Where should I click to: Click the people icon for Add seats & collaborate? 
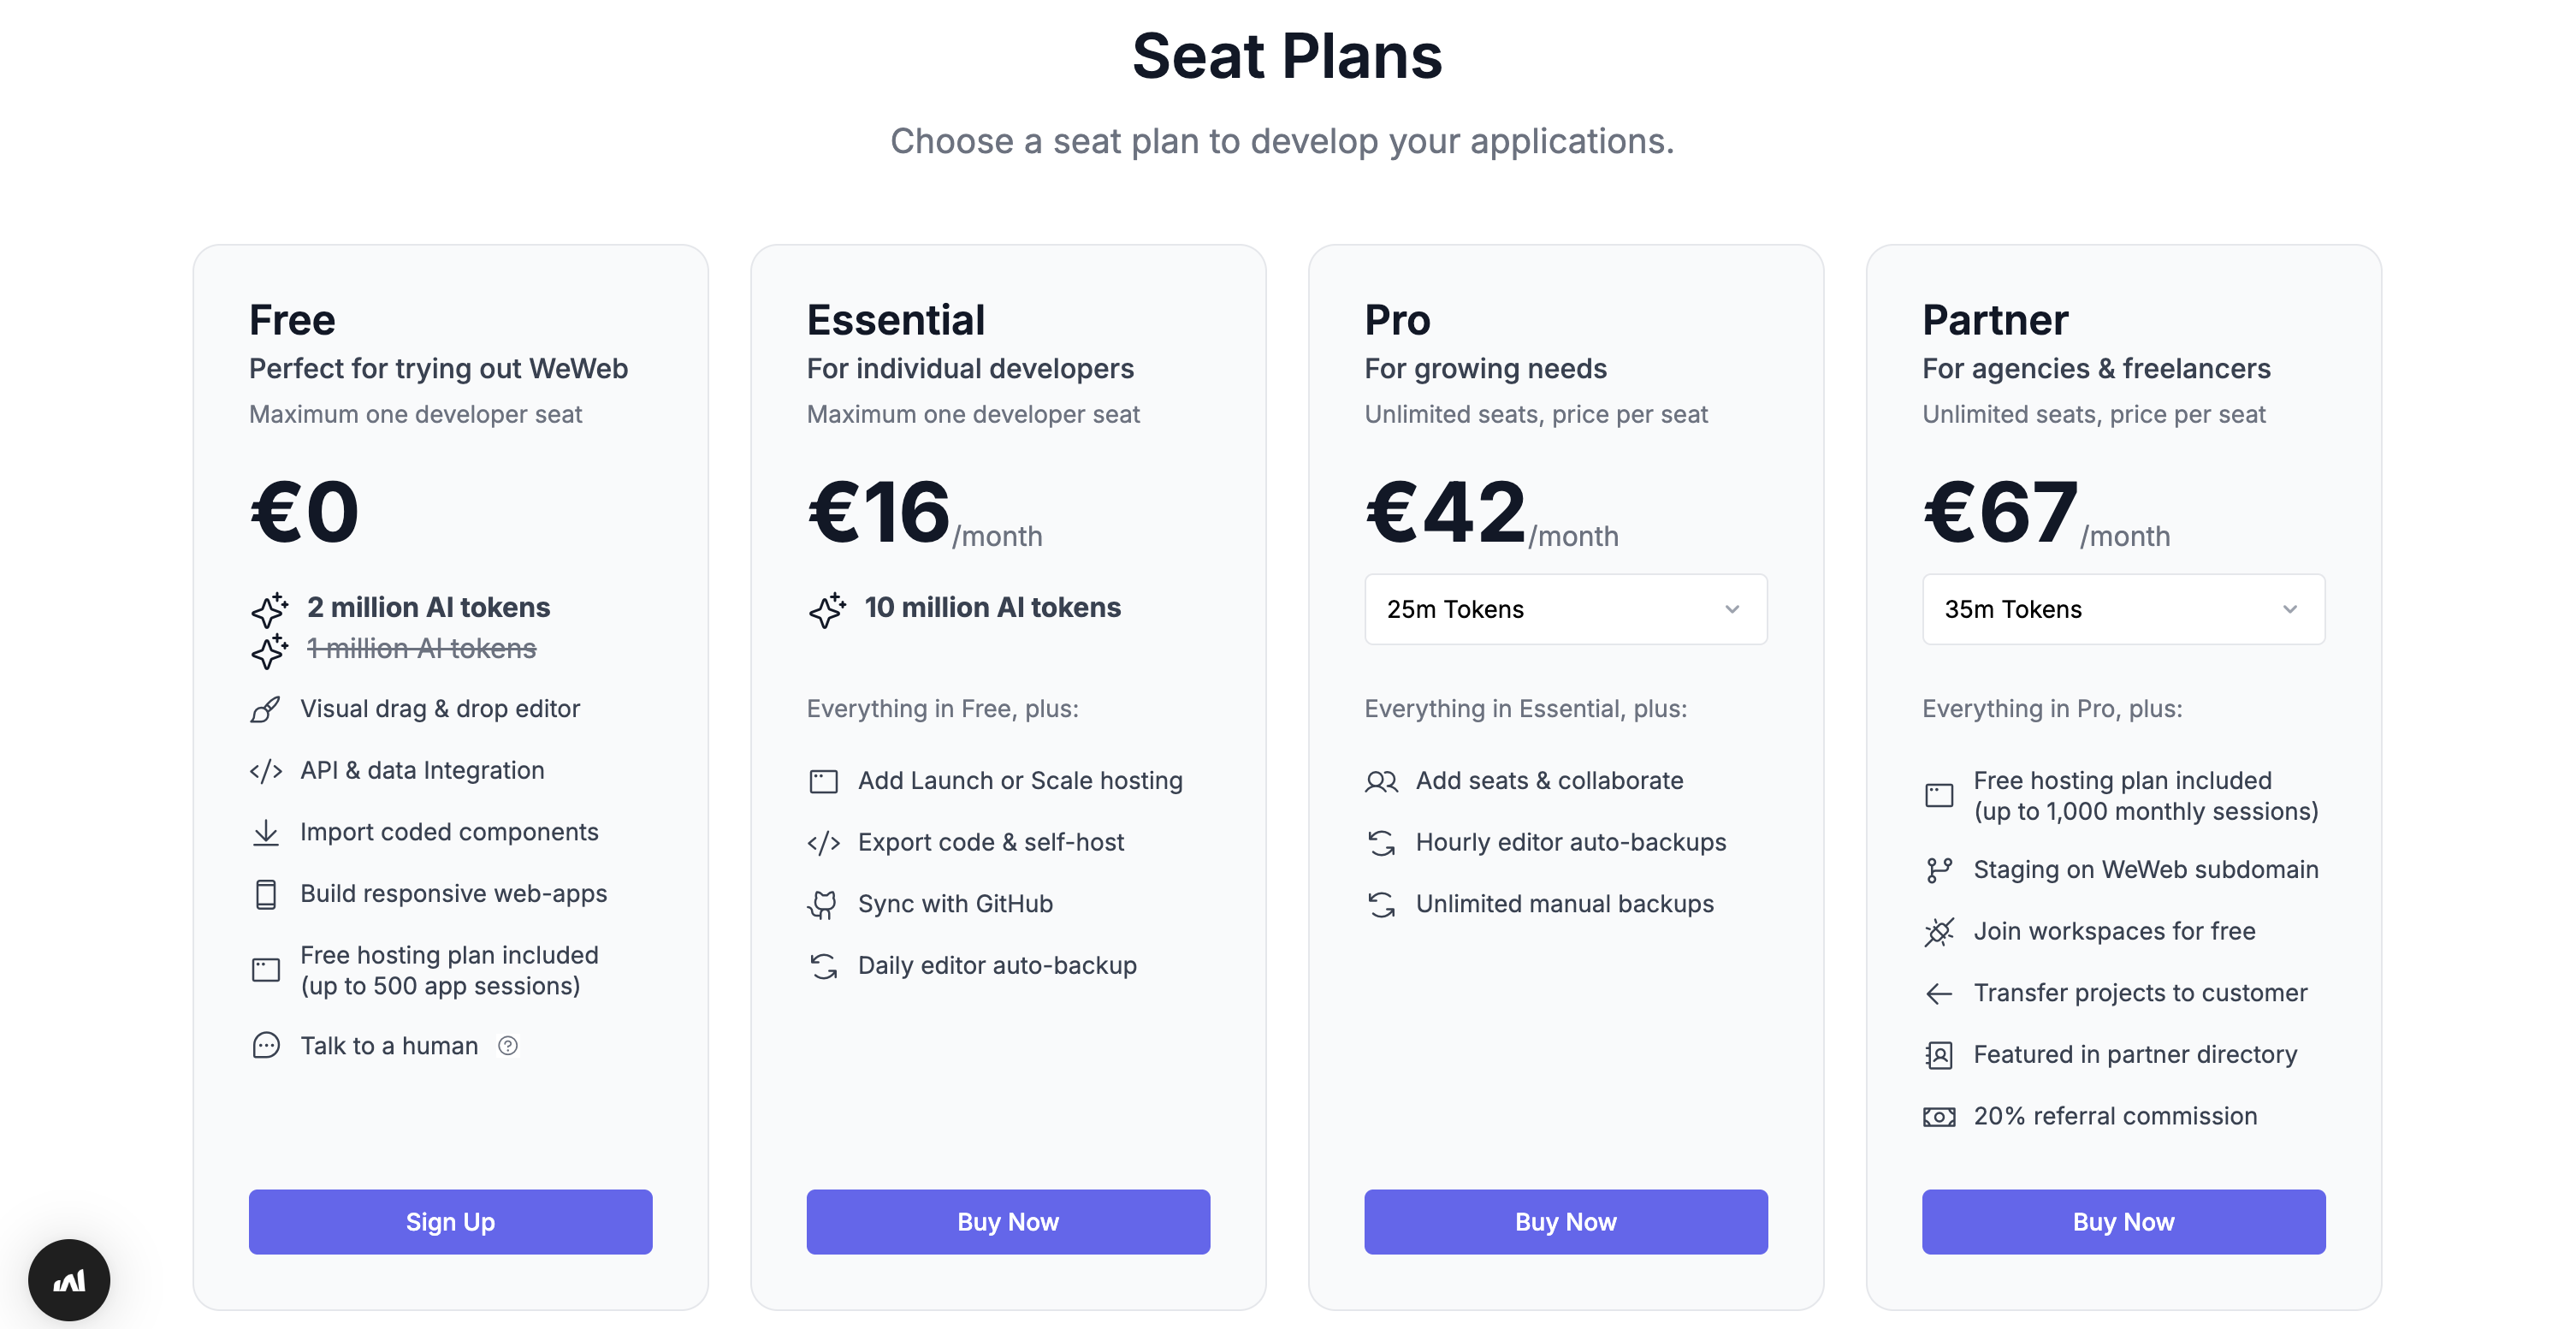1381,782
